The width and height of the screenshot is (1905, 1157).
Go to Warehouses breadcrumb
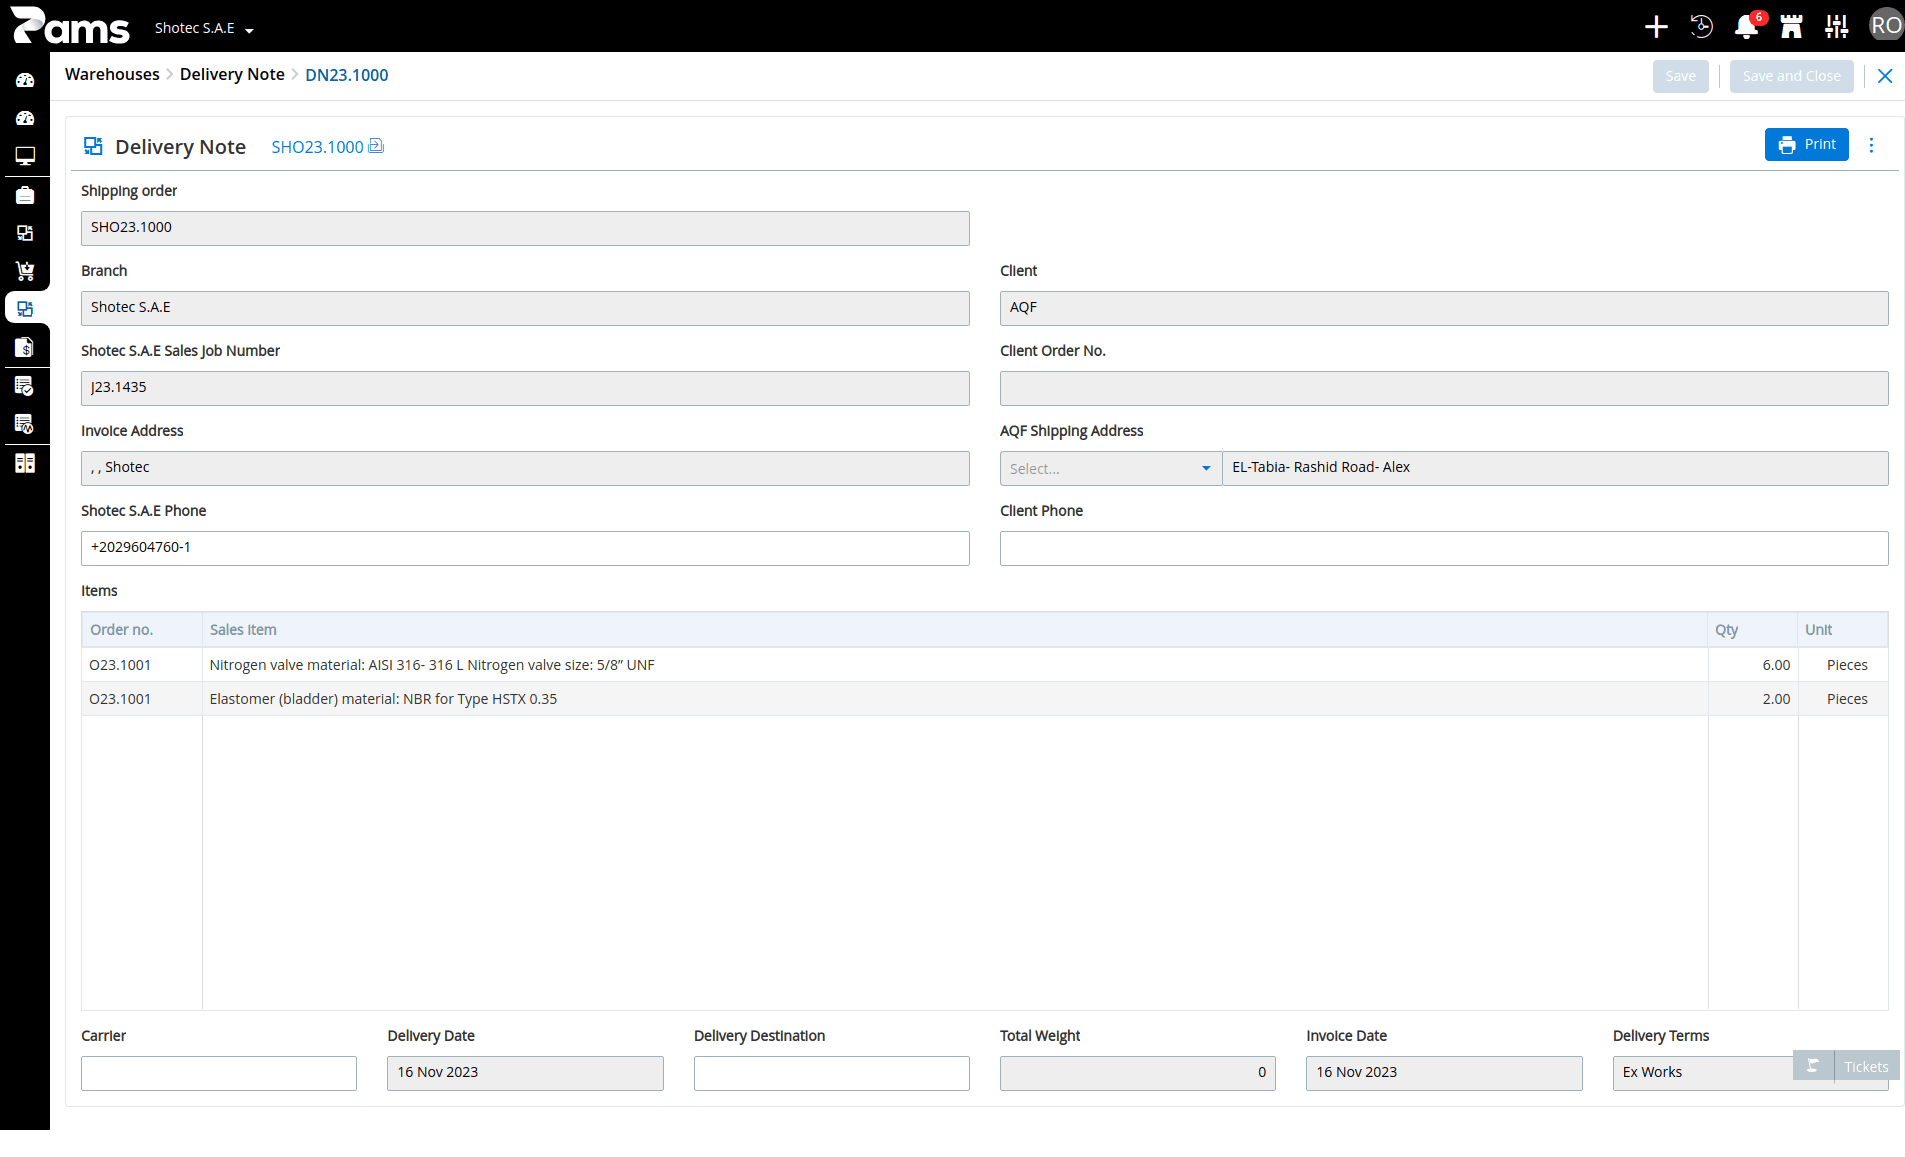[x=112, y=75]
